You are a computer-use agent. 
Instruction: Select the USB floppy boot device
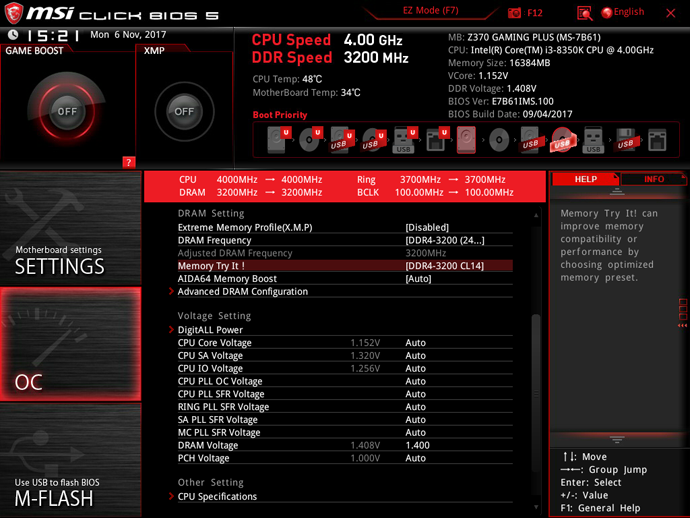625,140
